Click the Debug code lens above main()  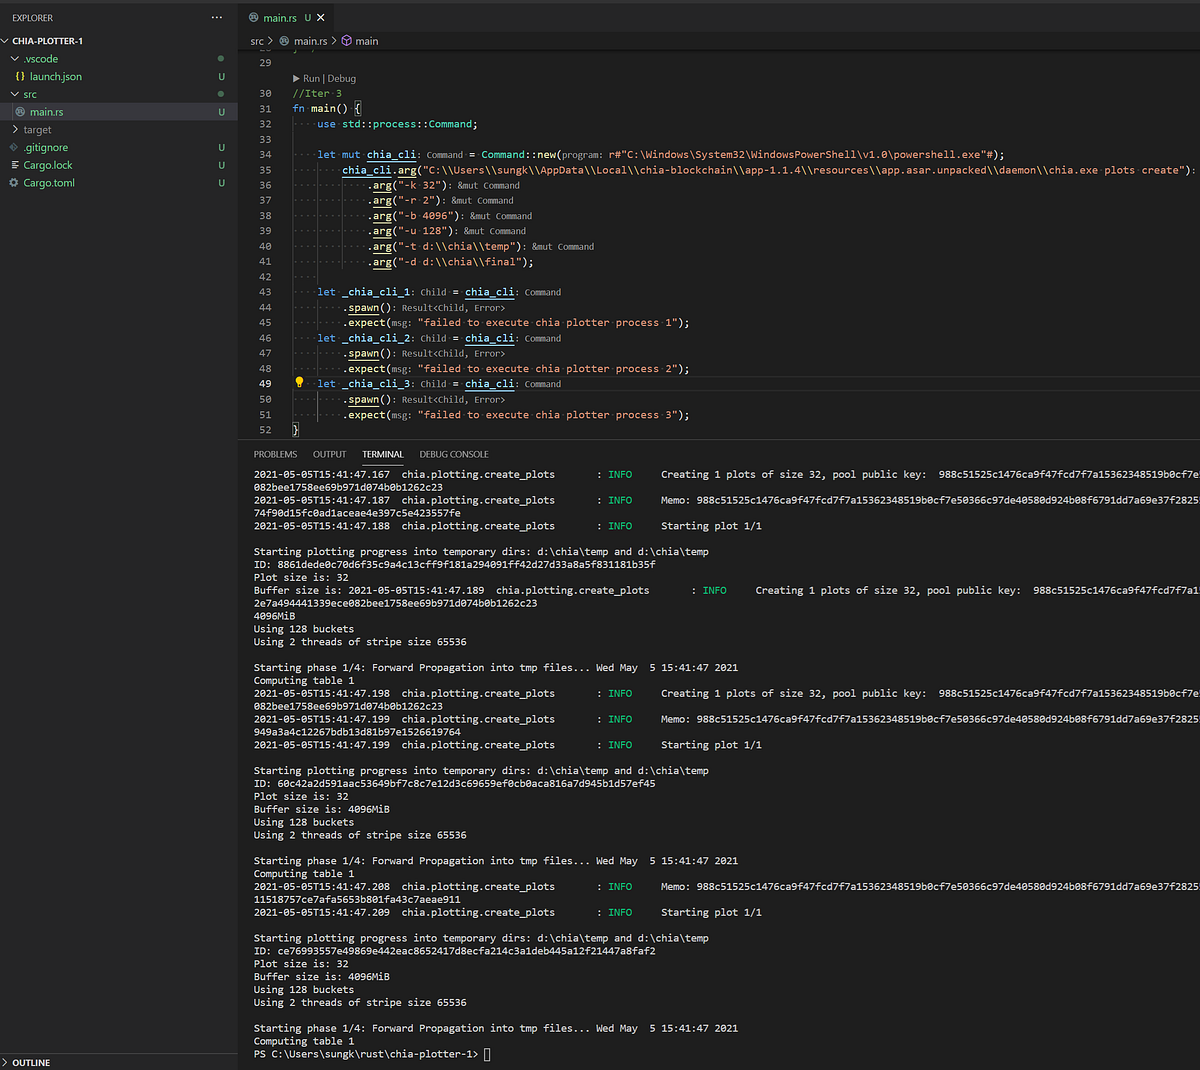coord(340,78)
